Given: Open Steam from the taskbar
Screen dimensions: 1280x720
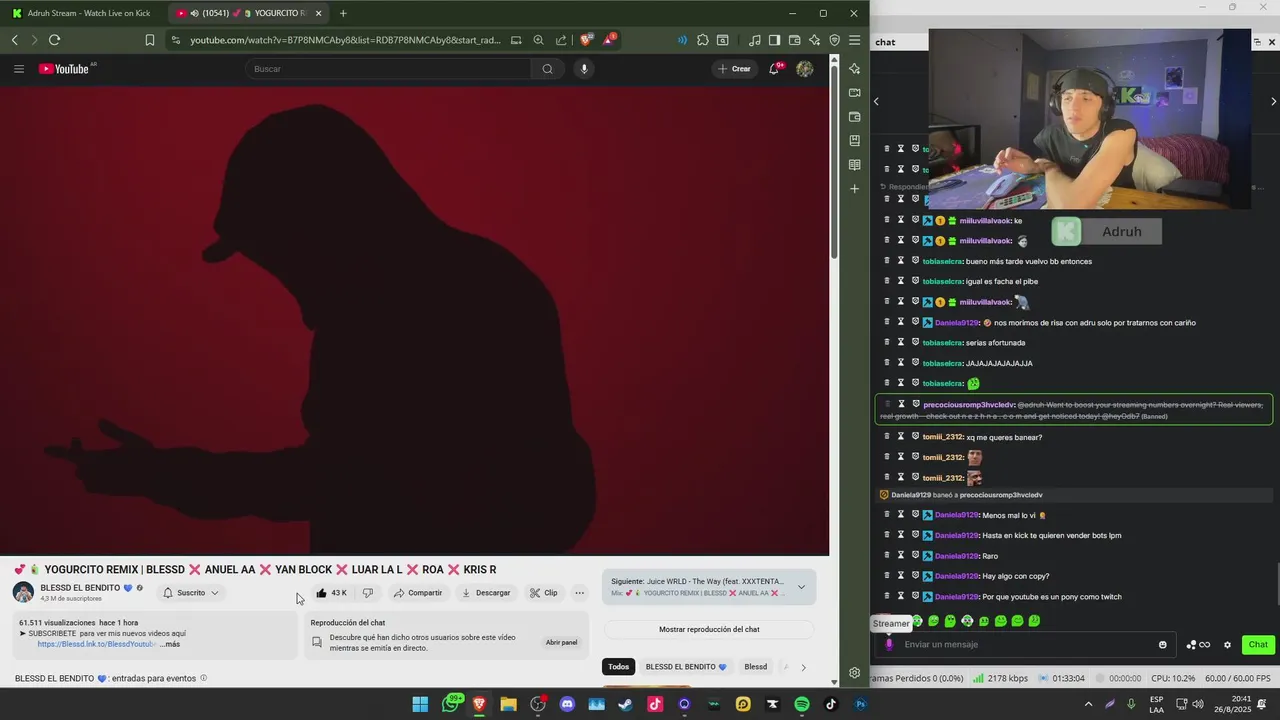Looking at the screenshot, I should (x=626, y=704).
